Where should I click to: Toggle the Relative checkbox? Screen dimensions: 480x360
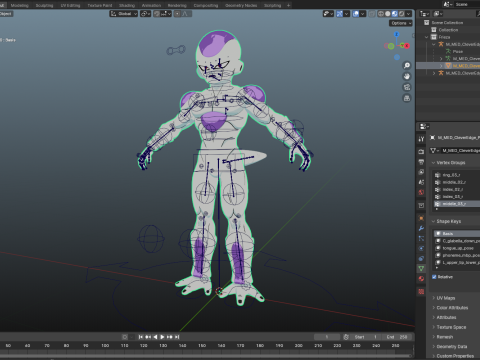pyautogui.click(x=434, y=277)
